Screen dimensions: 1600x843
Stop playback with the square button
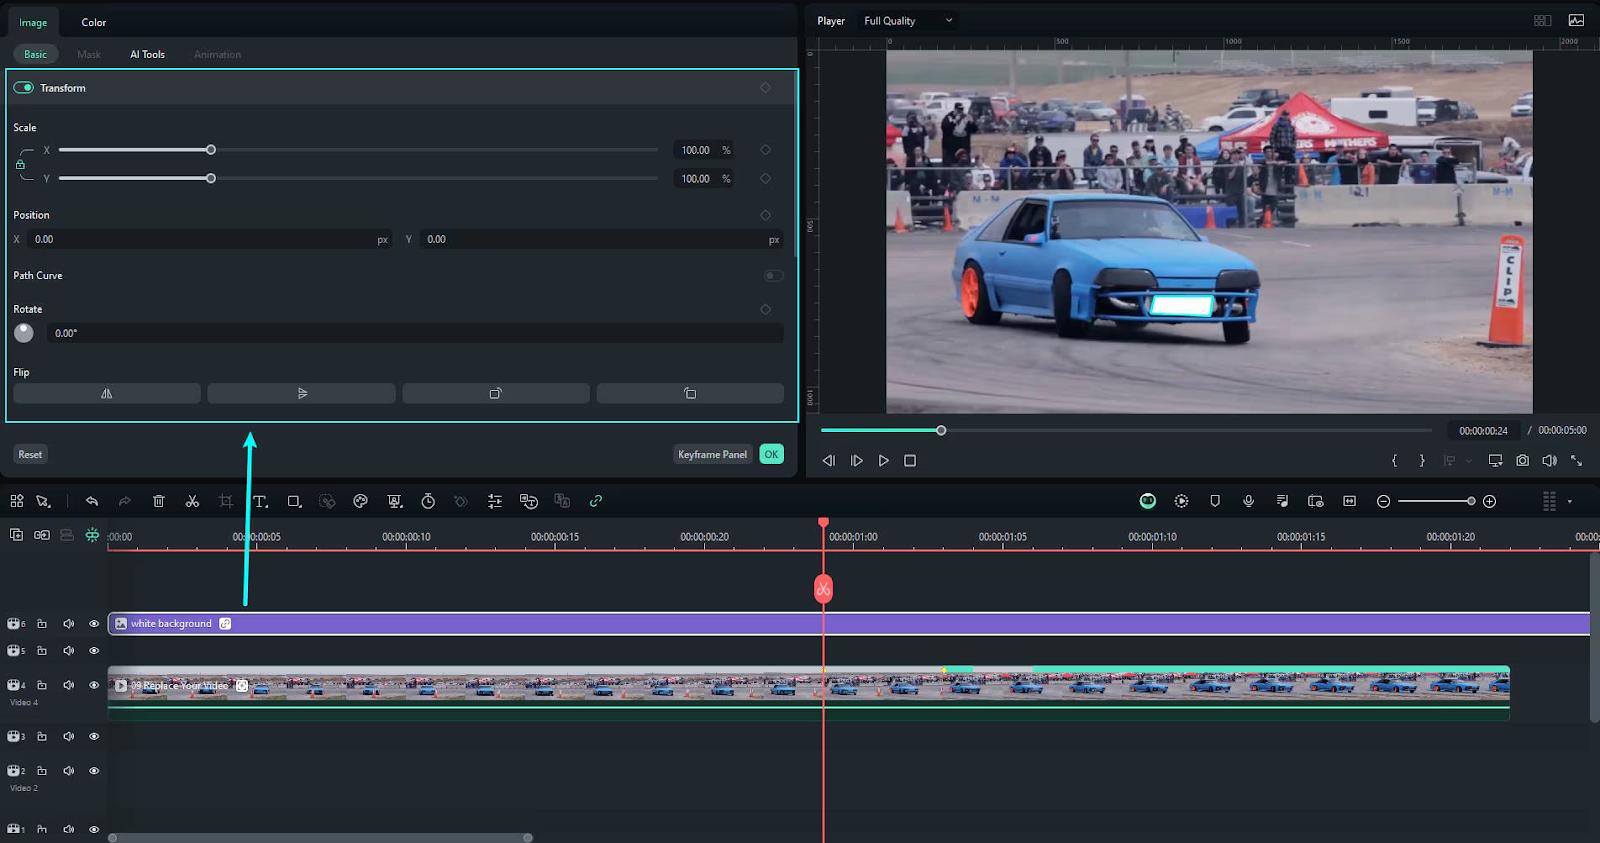click(910, 461)
